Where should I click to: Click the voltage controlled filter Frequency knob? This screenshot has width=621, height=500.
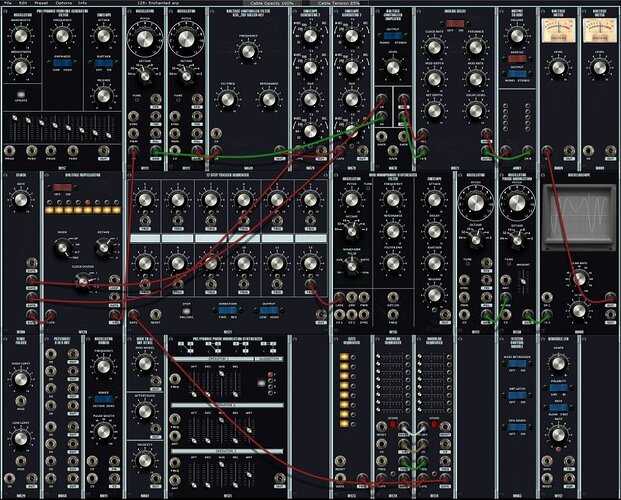[x=248, y=52]
